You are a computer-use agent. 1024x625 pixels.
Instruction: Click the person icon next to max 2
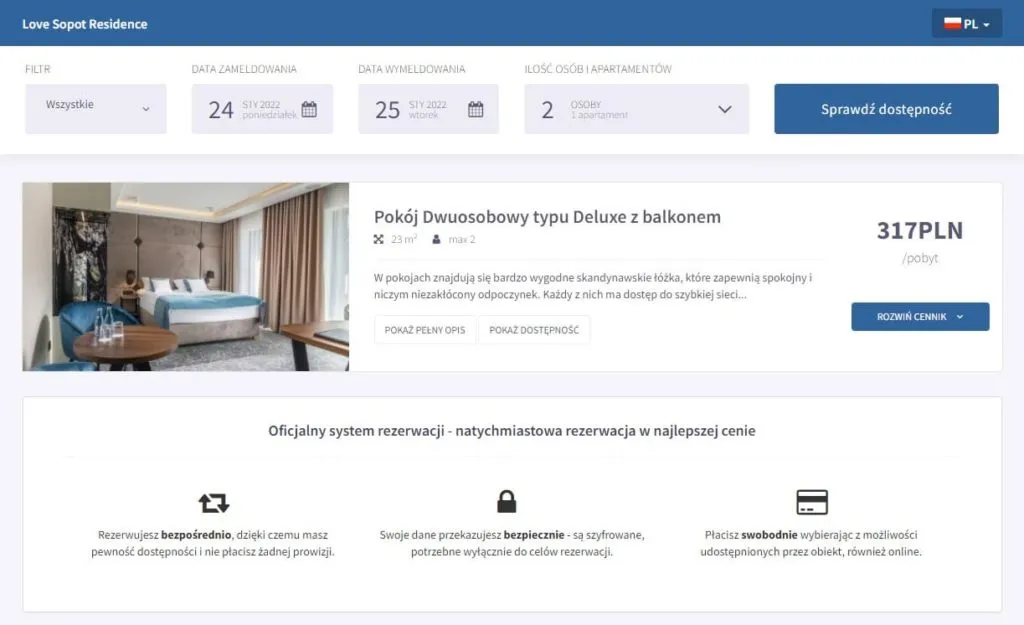click(436, 239)
